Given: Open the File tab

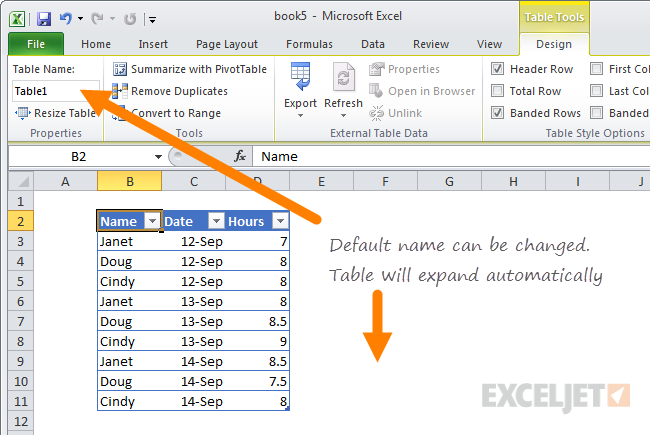Looking at the screenshot, I should (36, 44).
